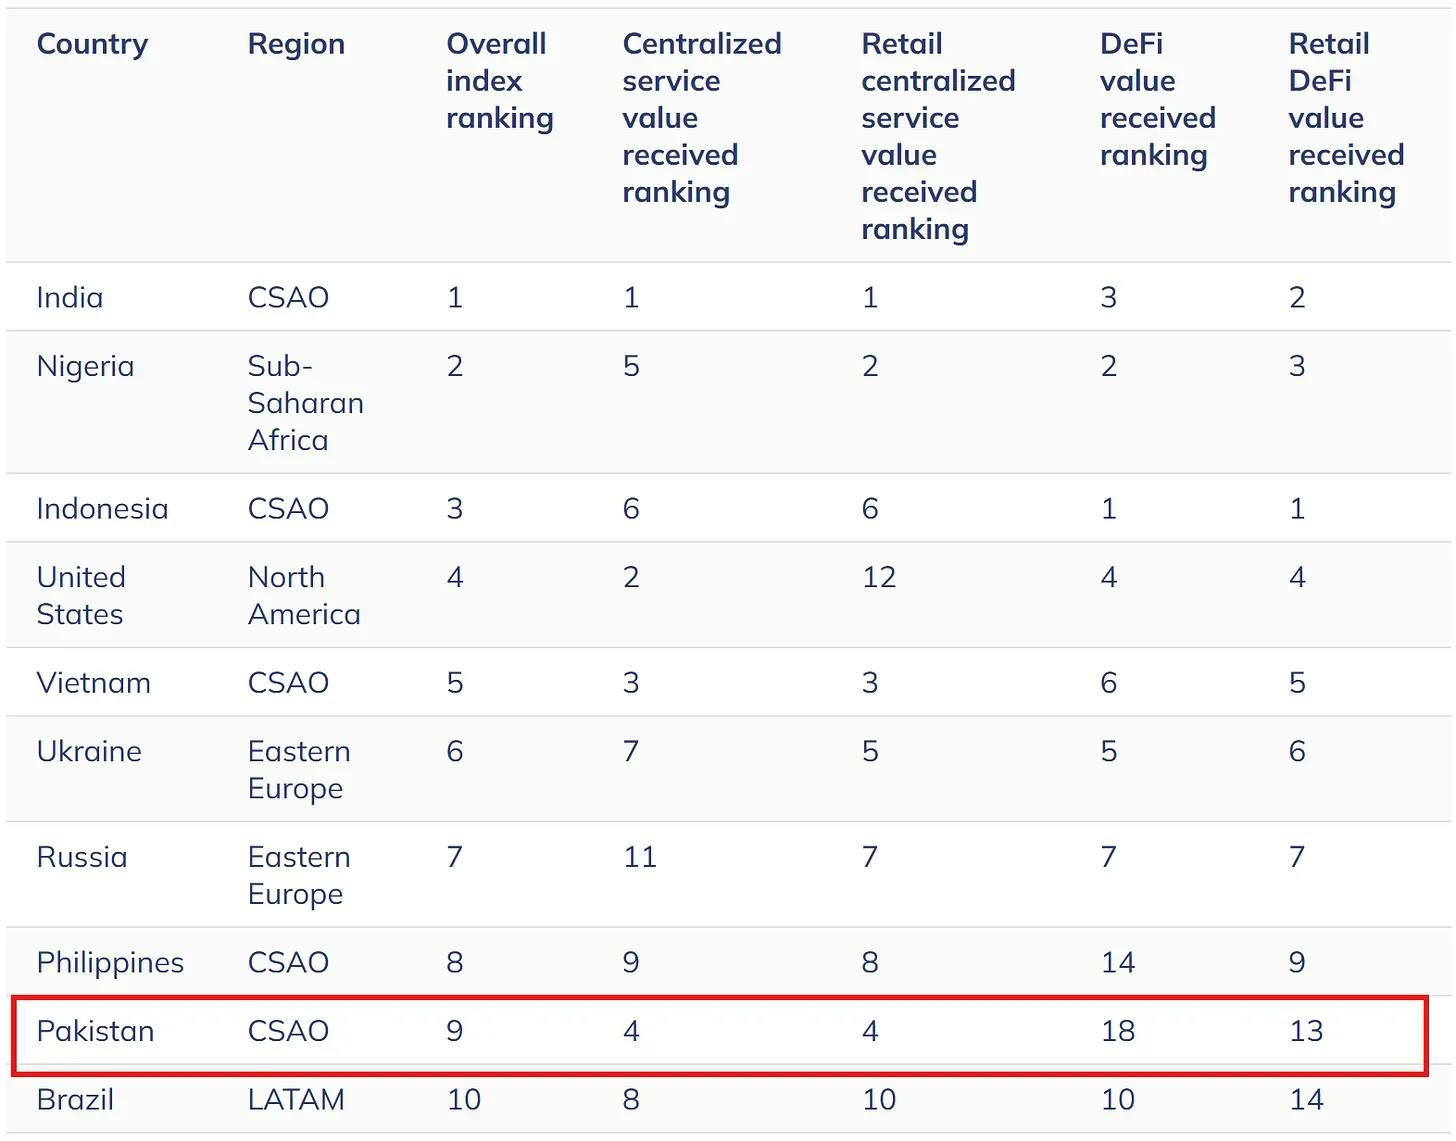The image size is (1456, 1141).
Task: Select the Vietnam country cell
Action: tap(93, 682)
